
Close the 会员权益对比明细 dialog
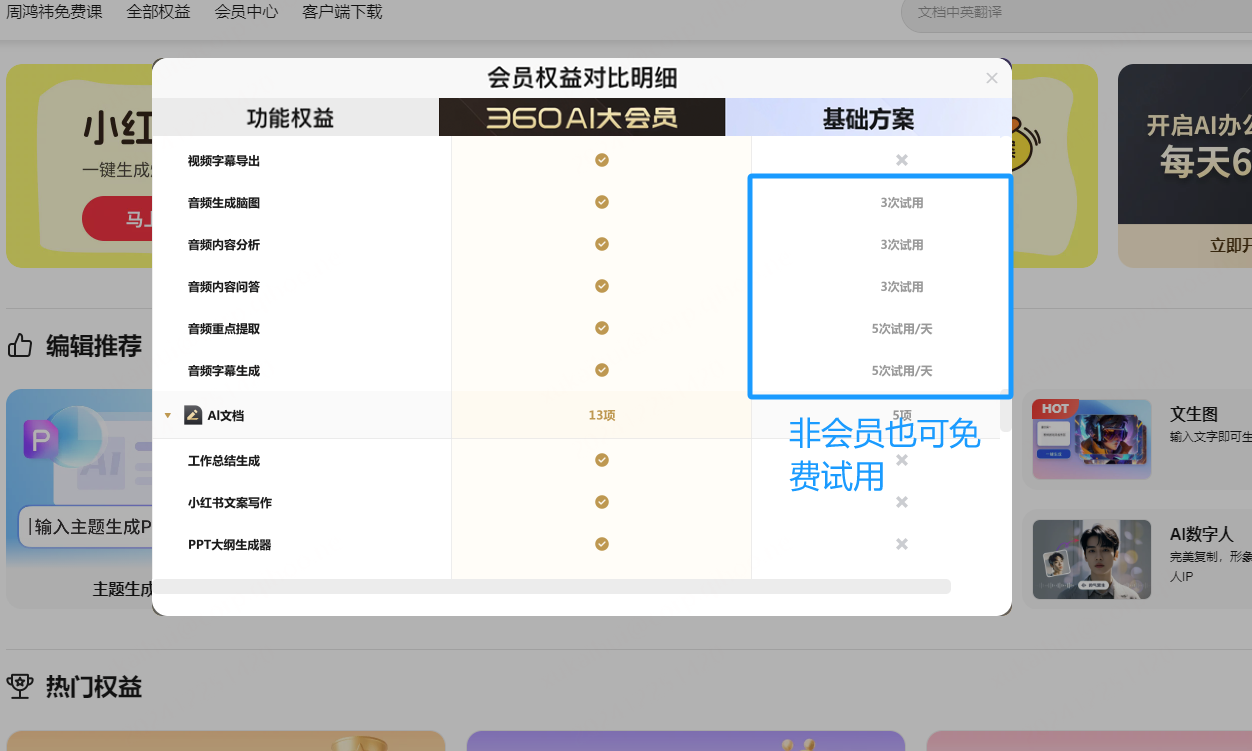pos(992,78)
